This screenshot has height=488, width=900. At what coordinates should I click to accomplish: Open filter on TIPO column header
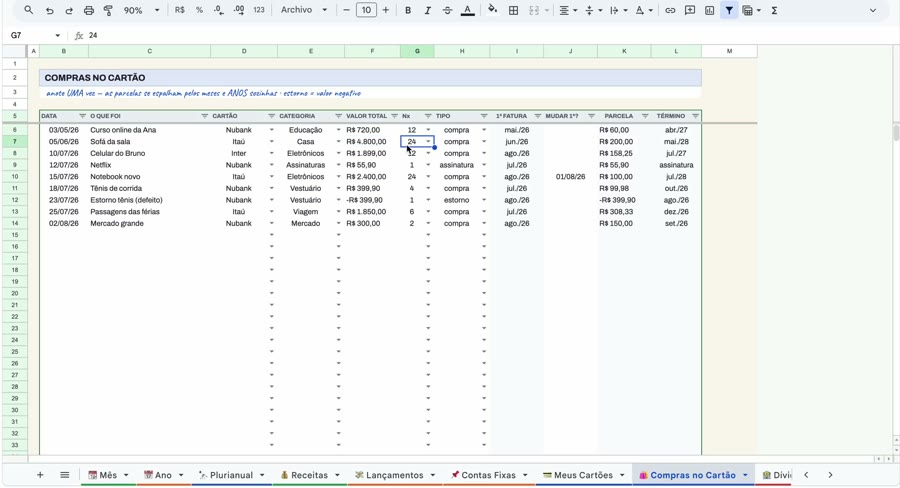click(483, 116)
